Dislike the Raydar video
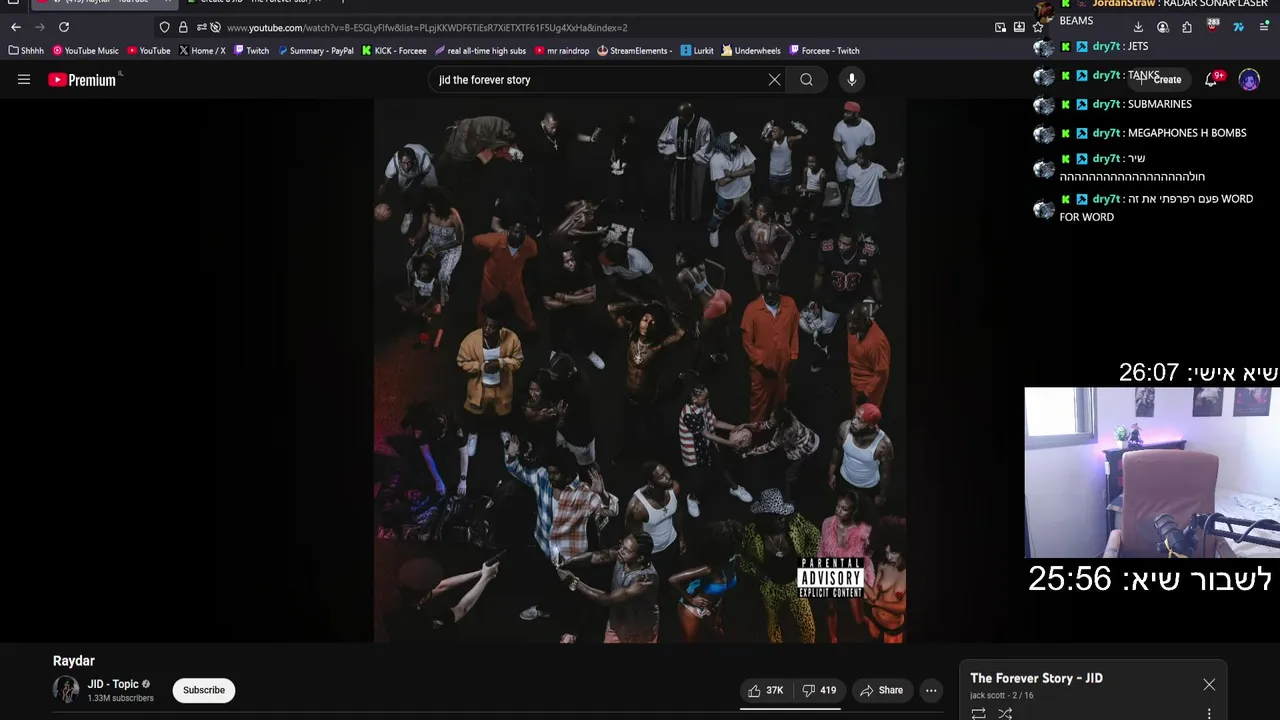1280x720 pixels. (820, 690)
